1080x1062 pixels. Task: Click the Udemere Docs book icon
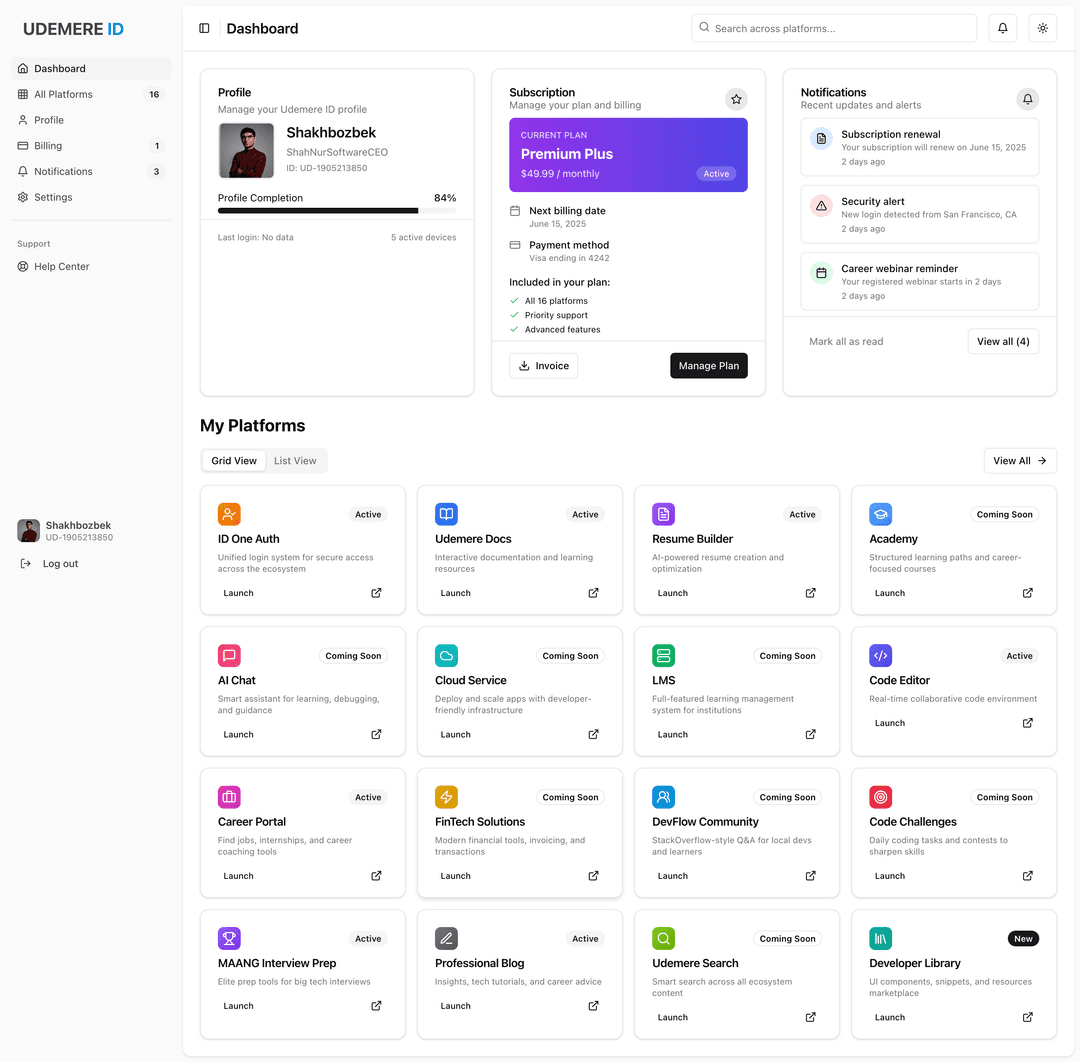[x=446, y=513]
